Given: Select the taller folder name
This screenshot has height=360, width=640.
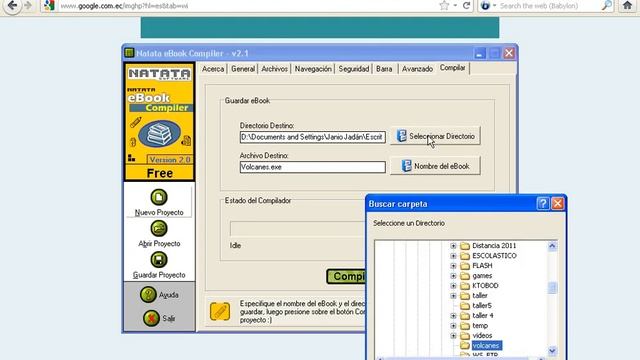Looking at the screenshot, I should (480, 296).
